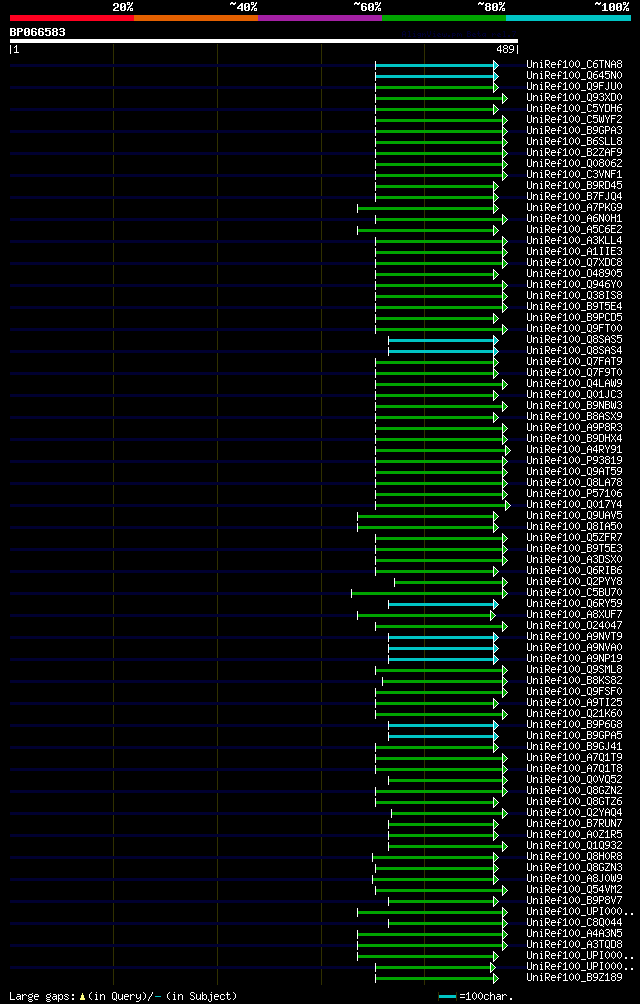This screenshot has width=640, height=1004.
Task: Pick label UniRef100_B9NBW3
Action: 573,405
